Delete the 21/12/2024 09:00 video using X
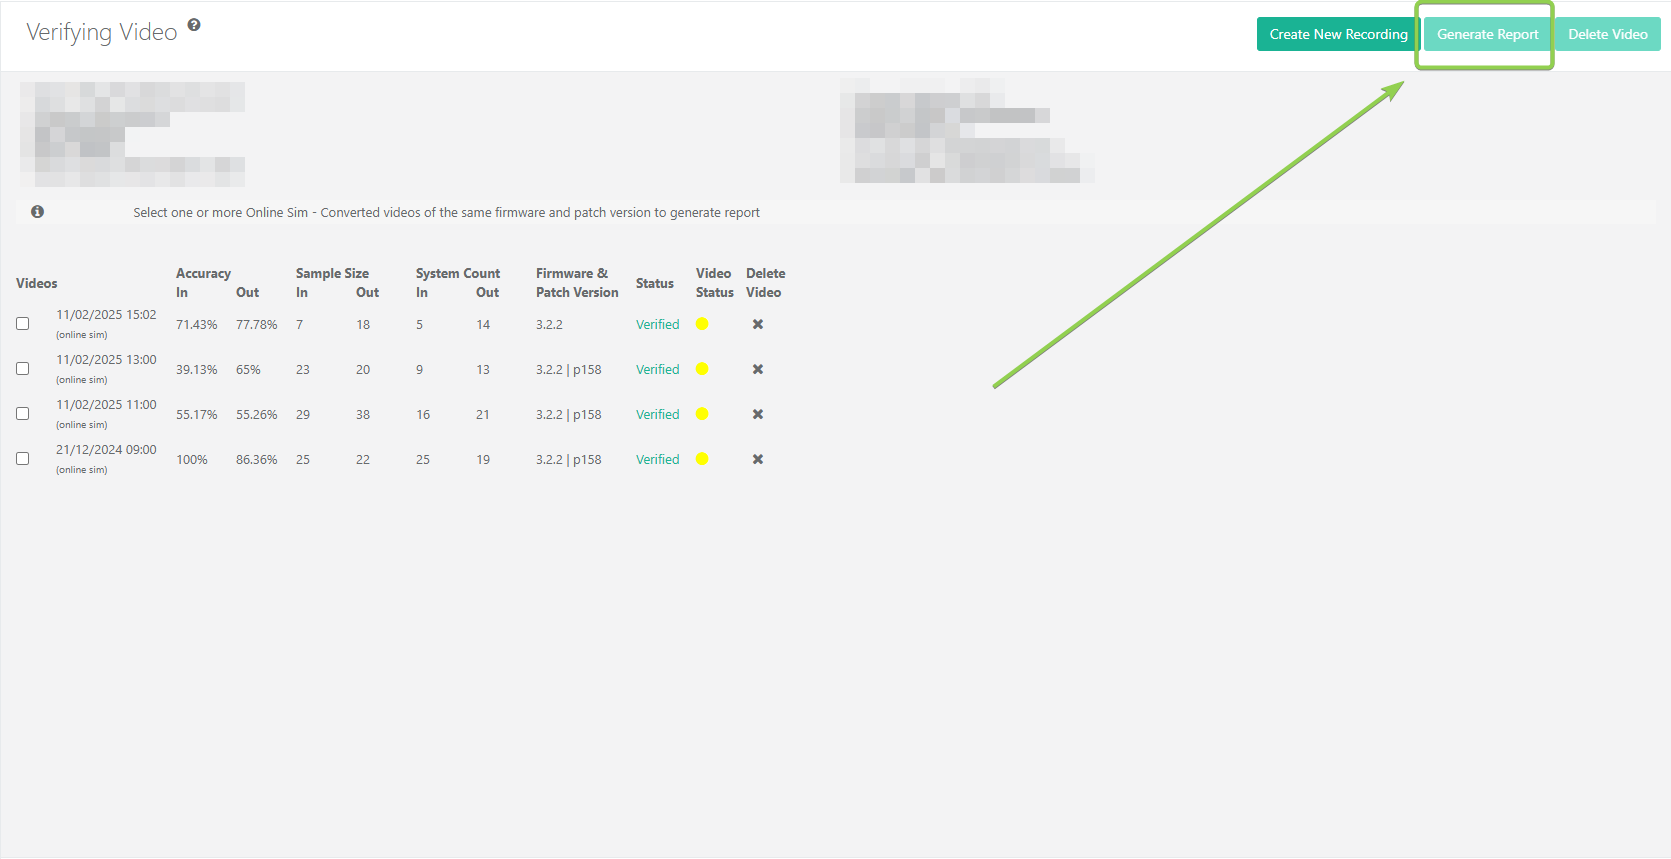Screen dimensions: 1671x859 coord(758,459)
